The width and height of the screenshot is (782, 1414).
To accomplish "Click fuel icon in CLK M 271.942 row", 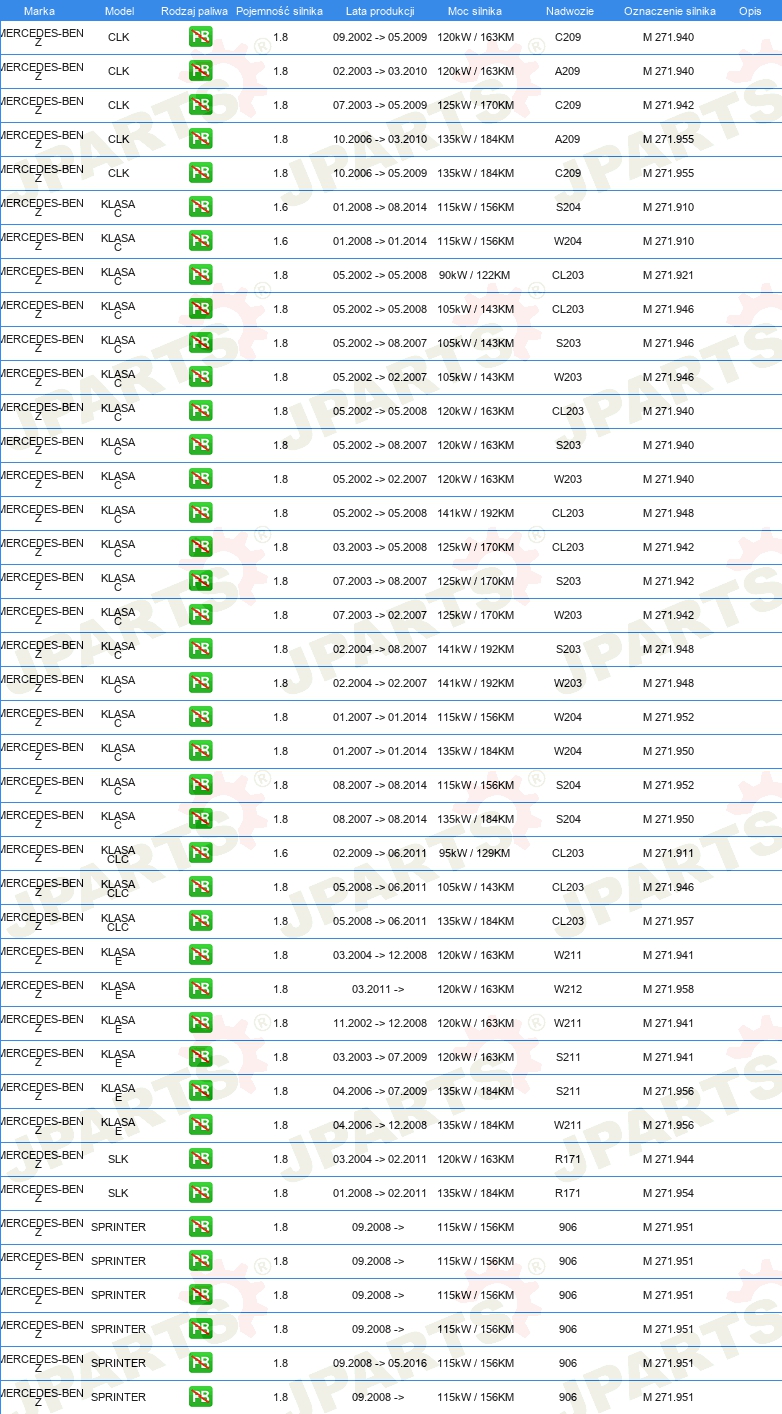I will (200, 105).
